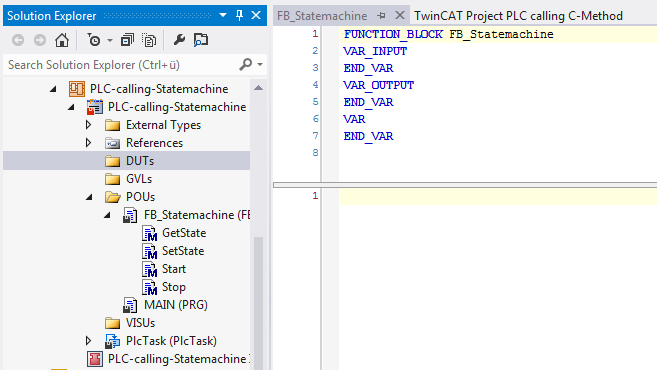Select the FB_Statemachine label in the tree
The image size is (657, 370).
click(197, 215)
